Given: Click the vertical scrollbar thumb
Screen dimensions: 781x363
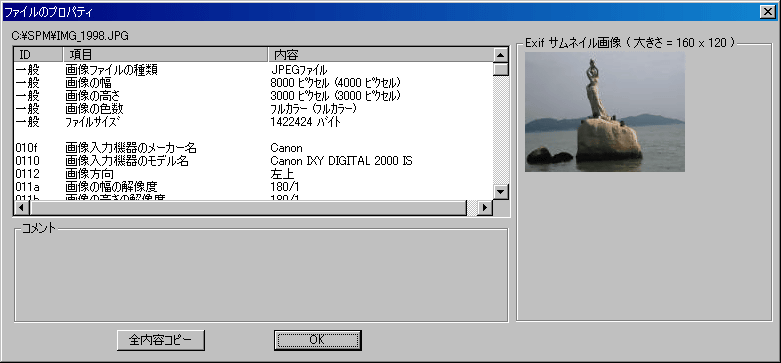Looking at the screenshot, I should tap(501, 69).
